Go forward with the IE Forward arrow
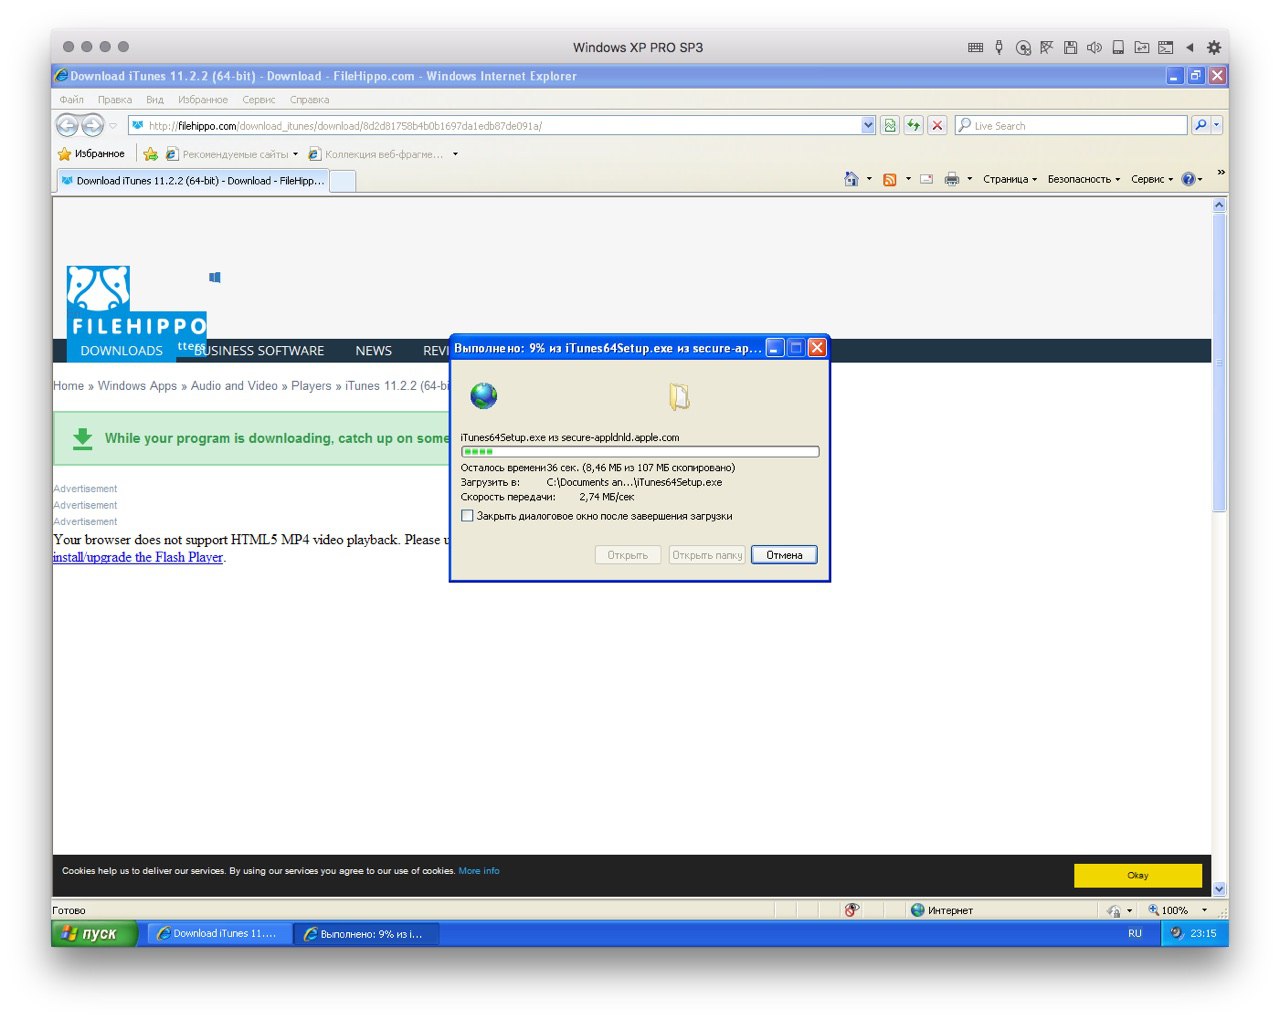The image size is (1280, 1020). [92, 125]
